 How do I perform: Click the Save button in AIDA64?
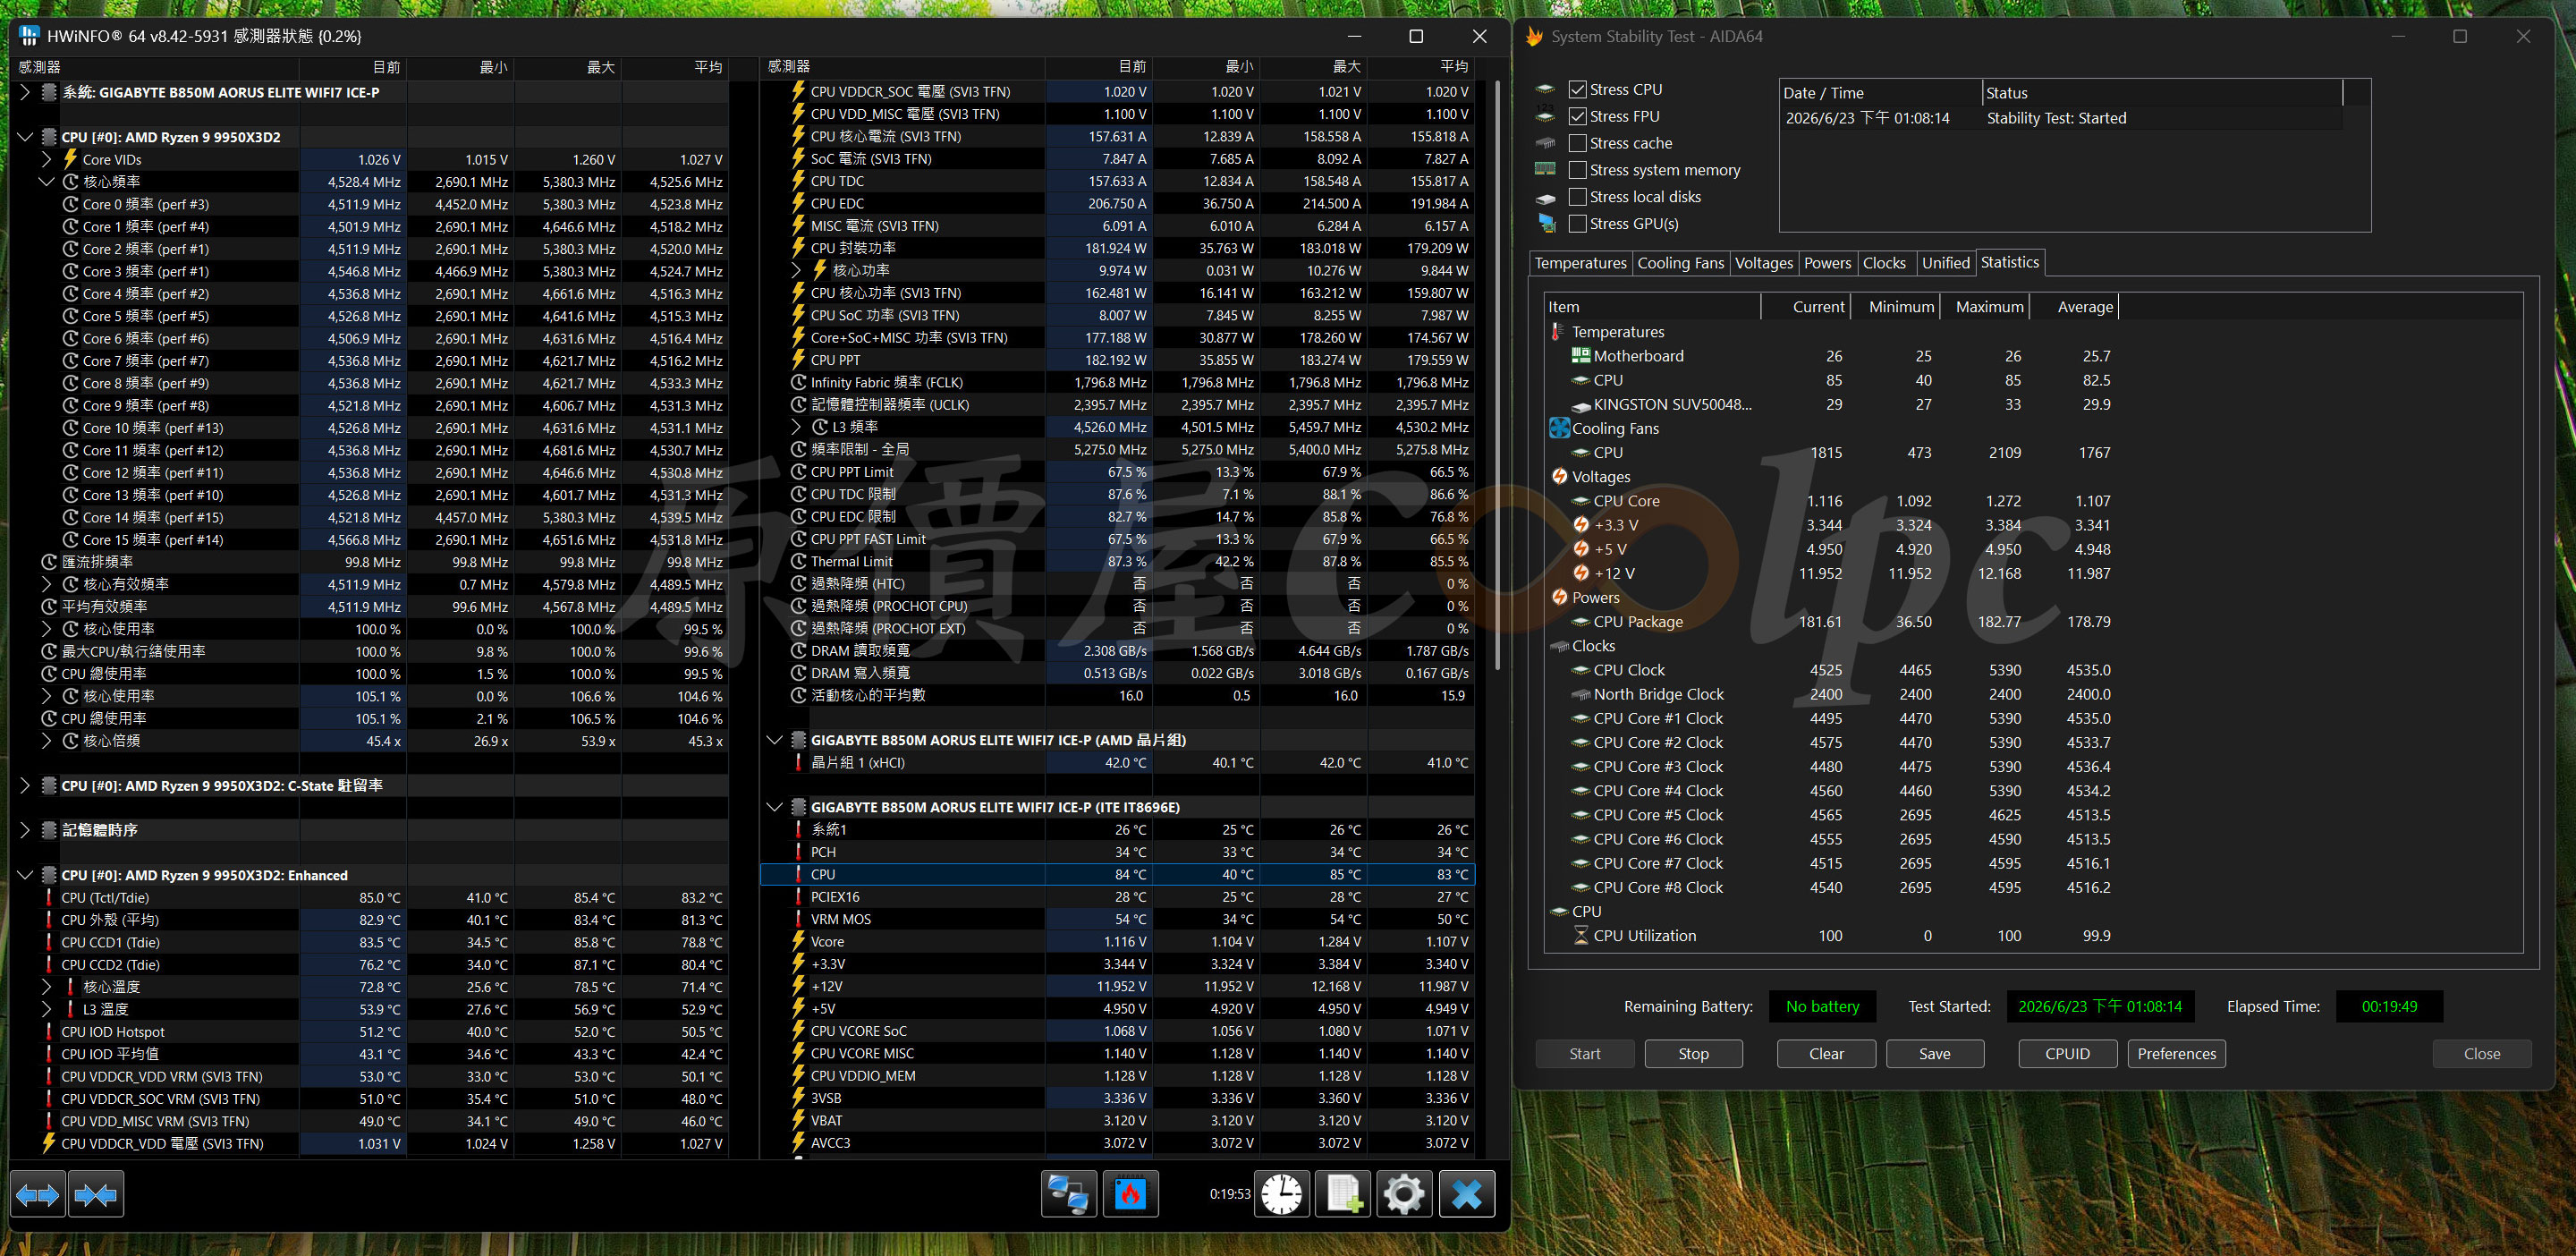(x=1934, y=1054)
